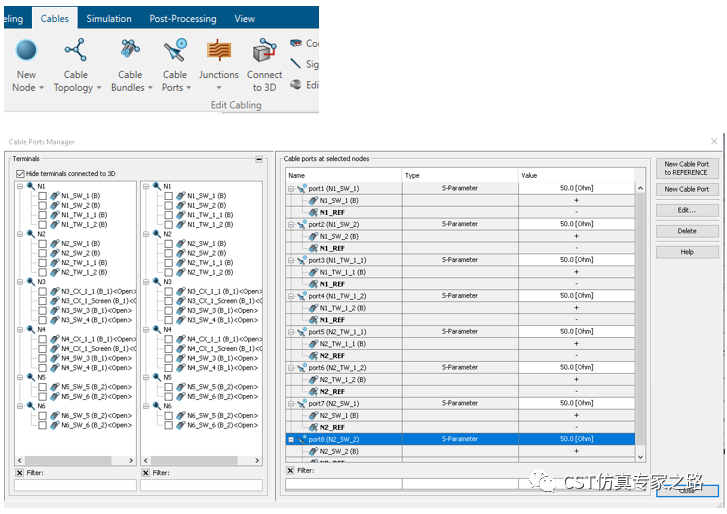Image resolution: width=727 pixels, height=514 pixels.
Task: Click terminal icon of N1_SW_2 (B) under port2
Action: tap(313, 236)
